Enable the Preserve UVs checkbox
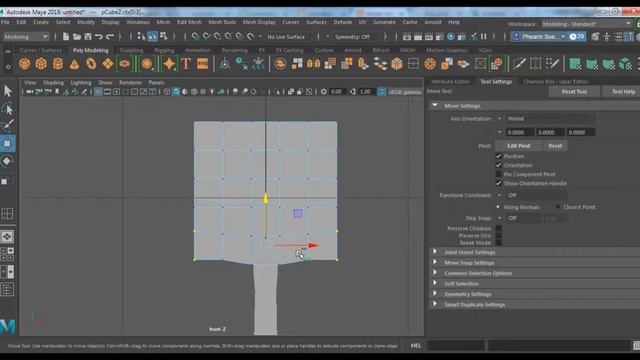 [x=498, y=236]
